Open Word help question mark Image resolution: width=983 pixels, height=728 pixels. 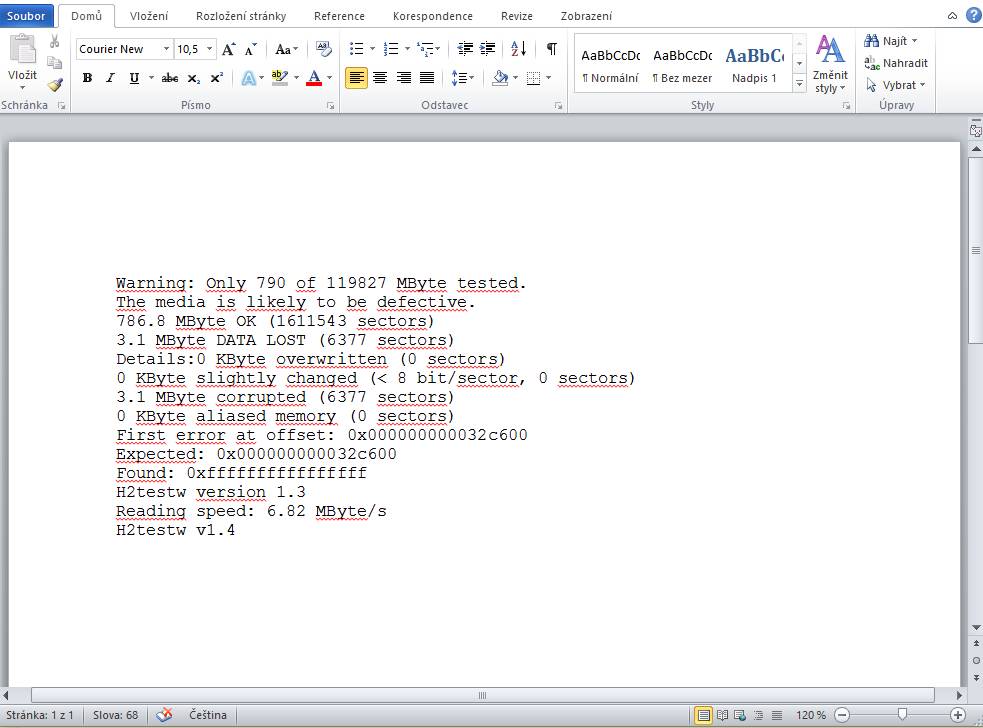(x=974, y=16)
